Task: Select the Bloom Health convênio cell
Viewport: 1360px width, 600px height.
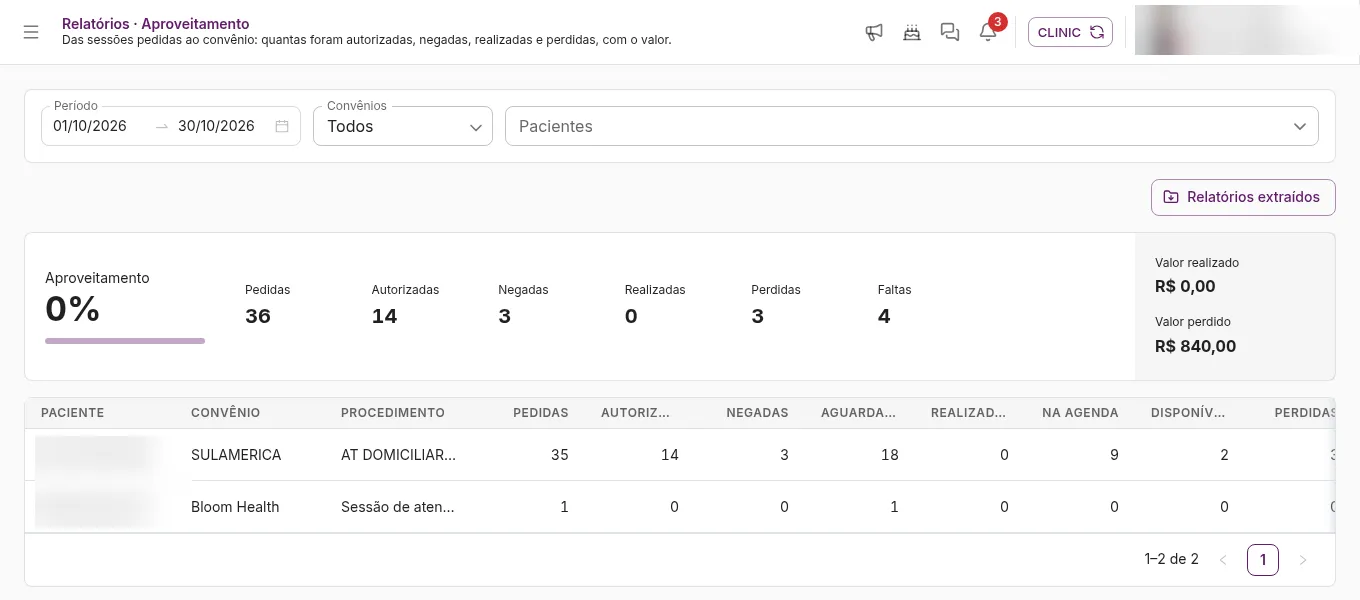Action: (235, 507)
